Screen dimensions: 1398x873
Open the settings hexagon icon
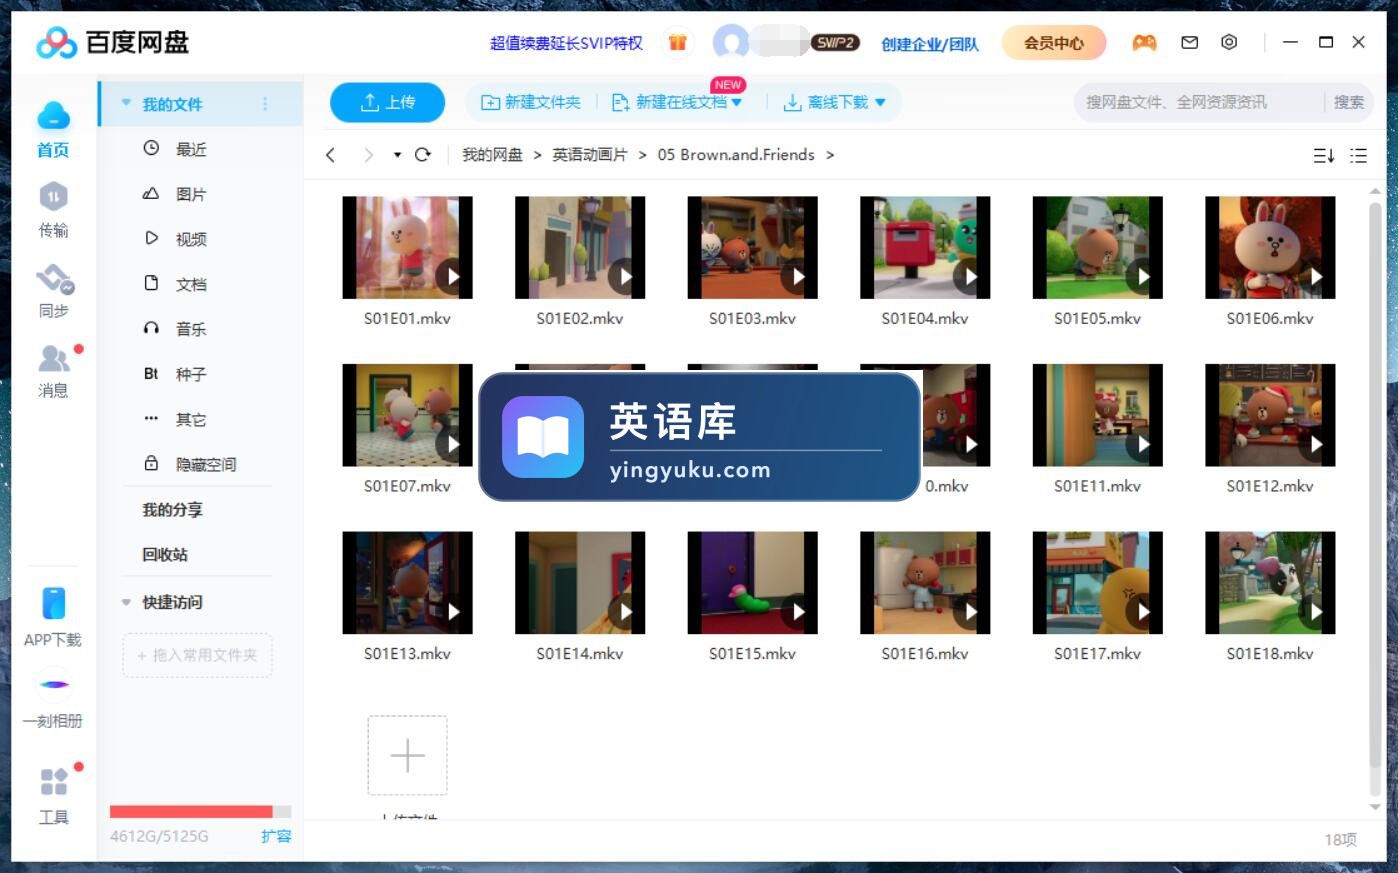coord(1229,42)
